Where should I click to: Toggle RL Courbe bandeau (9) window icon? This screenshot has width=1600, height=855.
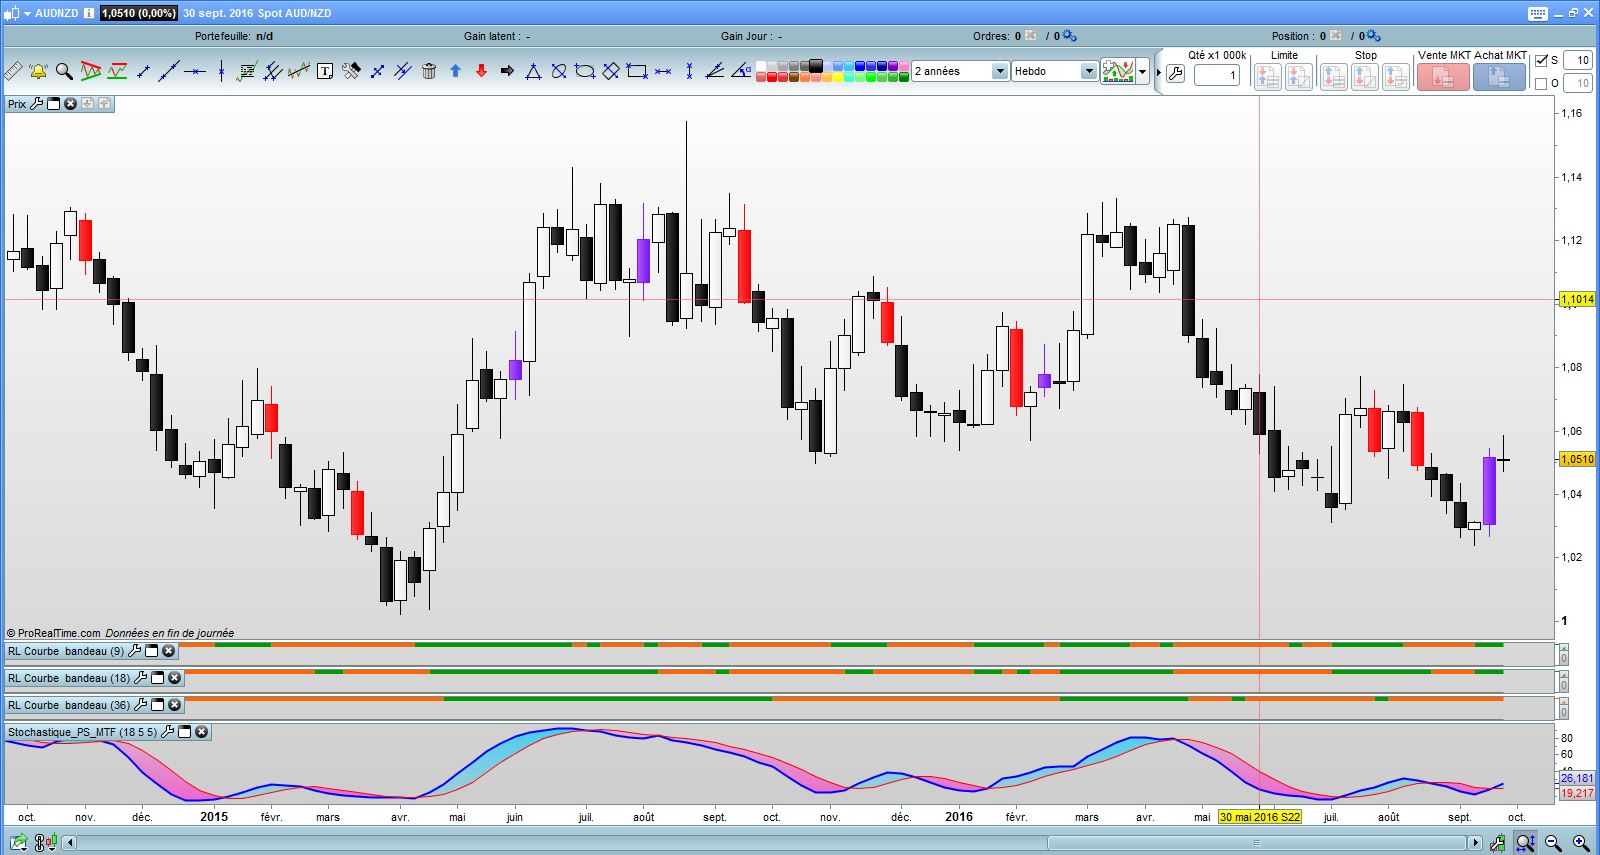152,651
